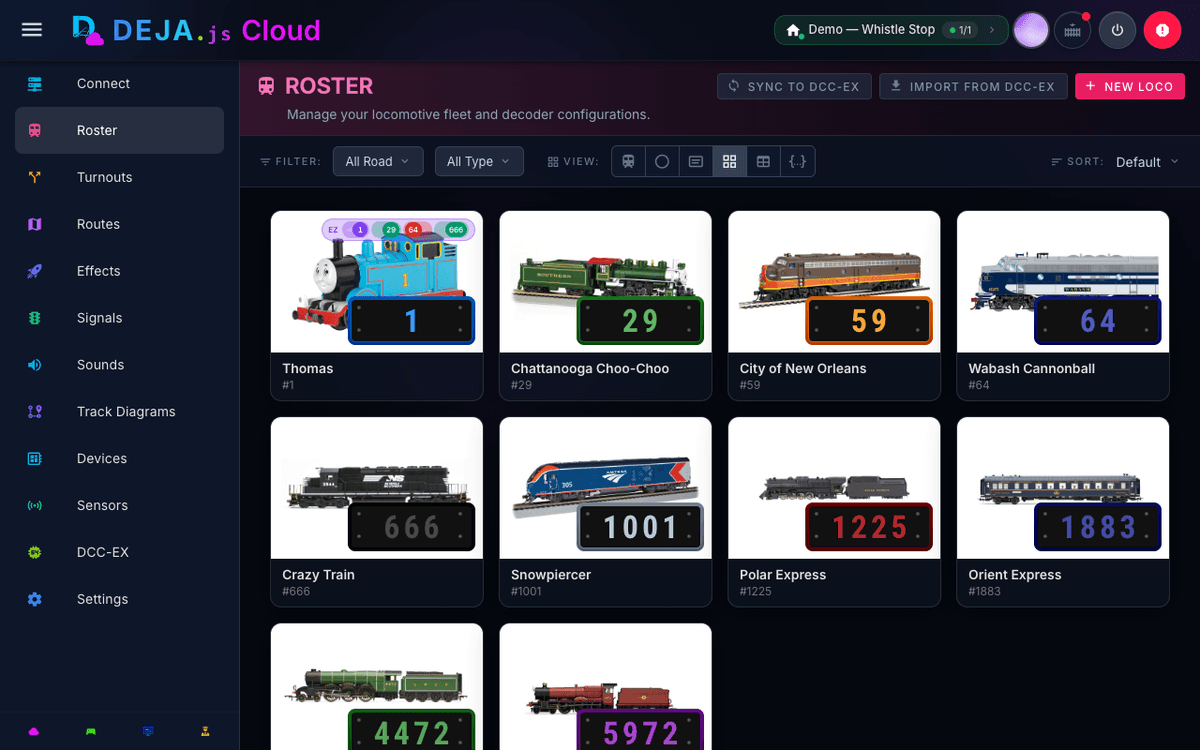Open the City of New Orleans card
This screenshot has width=1200, height=750.
834,306
